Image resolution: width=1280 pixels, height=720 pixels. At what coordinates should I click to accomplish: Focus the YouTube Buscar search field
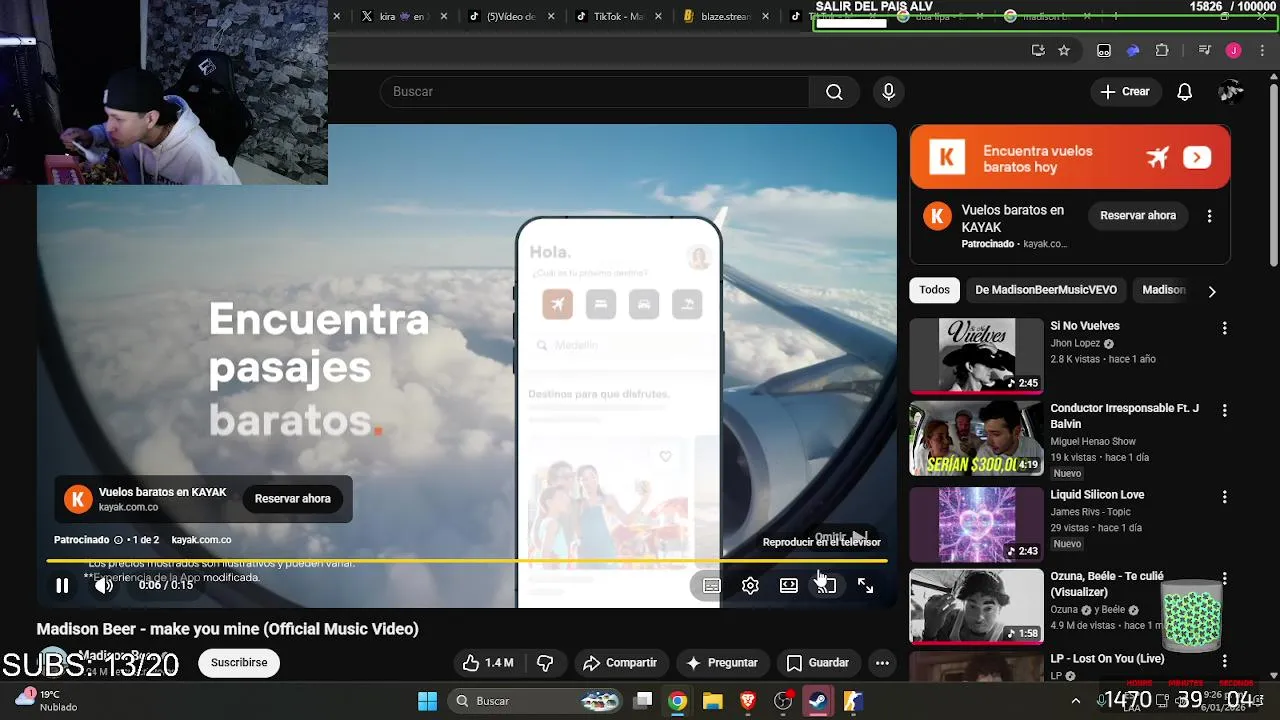coord(595,92)
